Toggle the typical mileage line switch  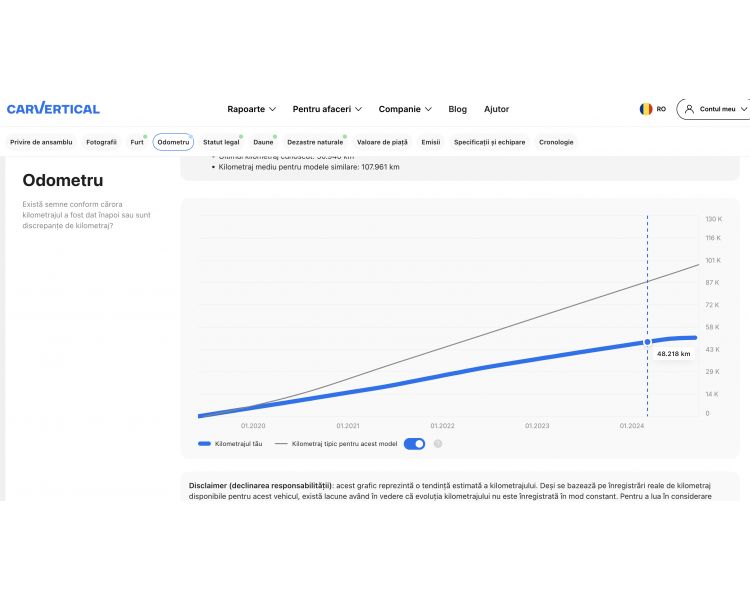(x=414, y=444)
